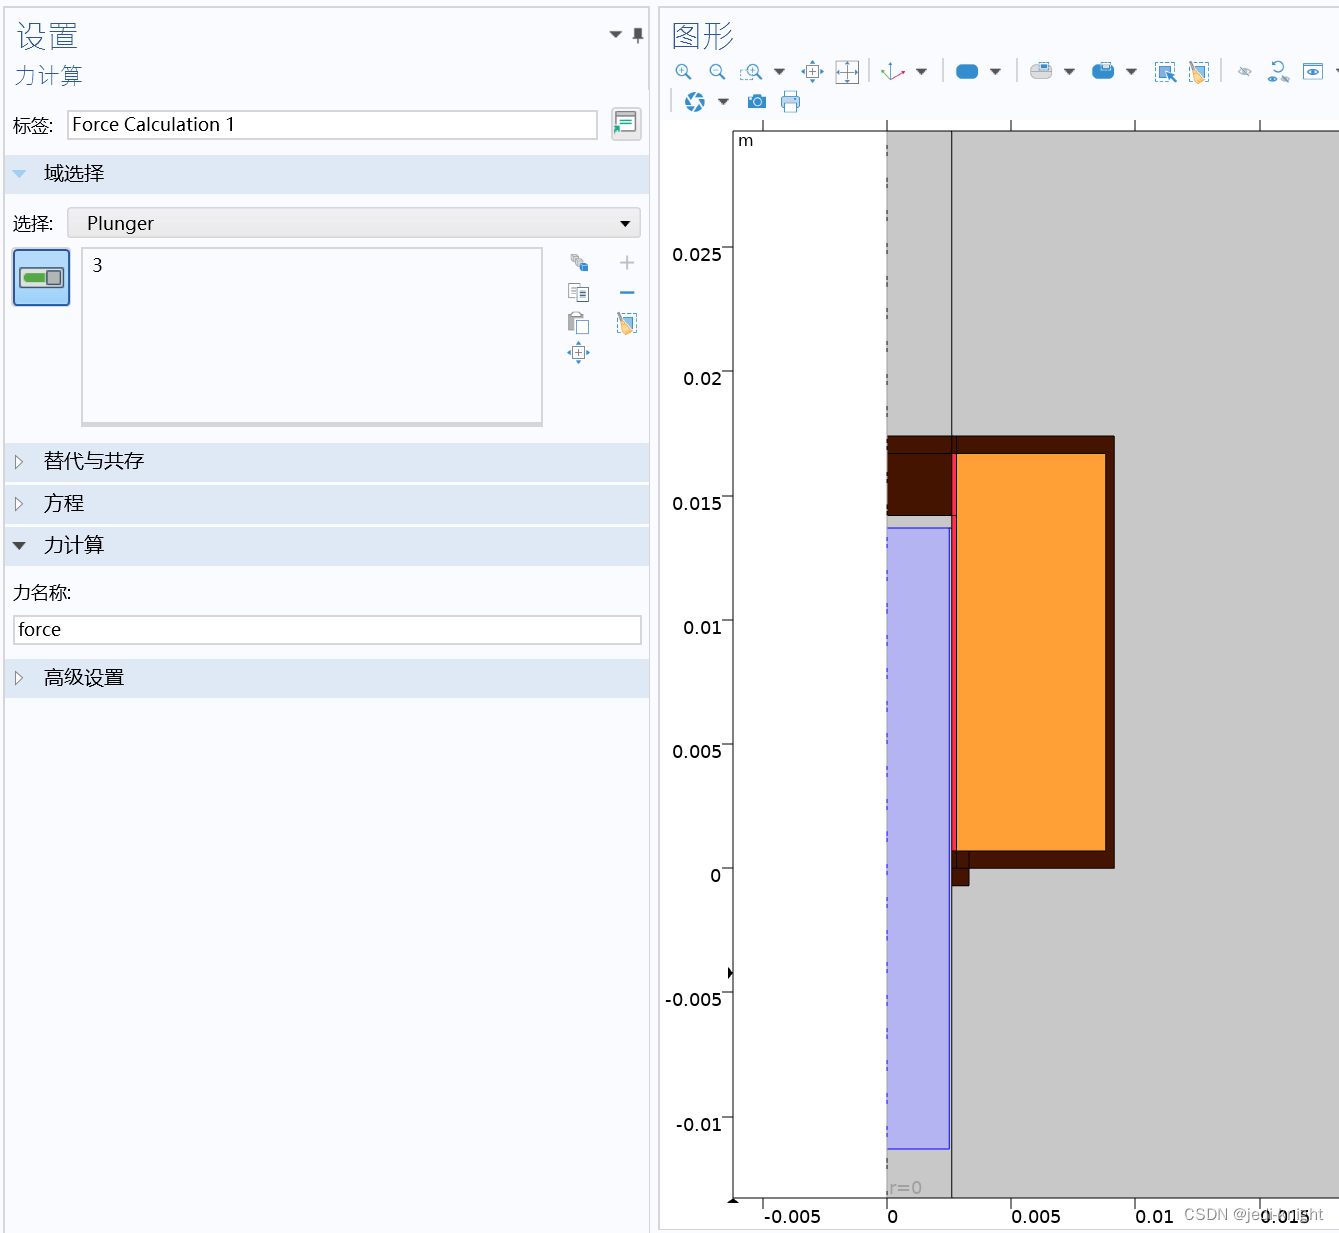Click the force name input field

pyautogui.click(x=327, y=630)
